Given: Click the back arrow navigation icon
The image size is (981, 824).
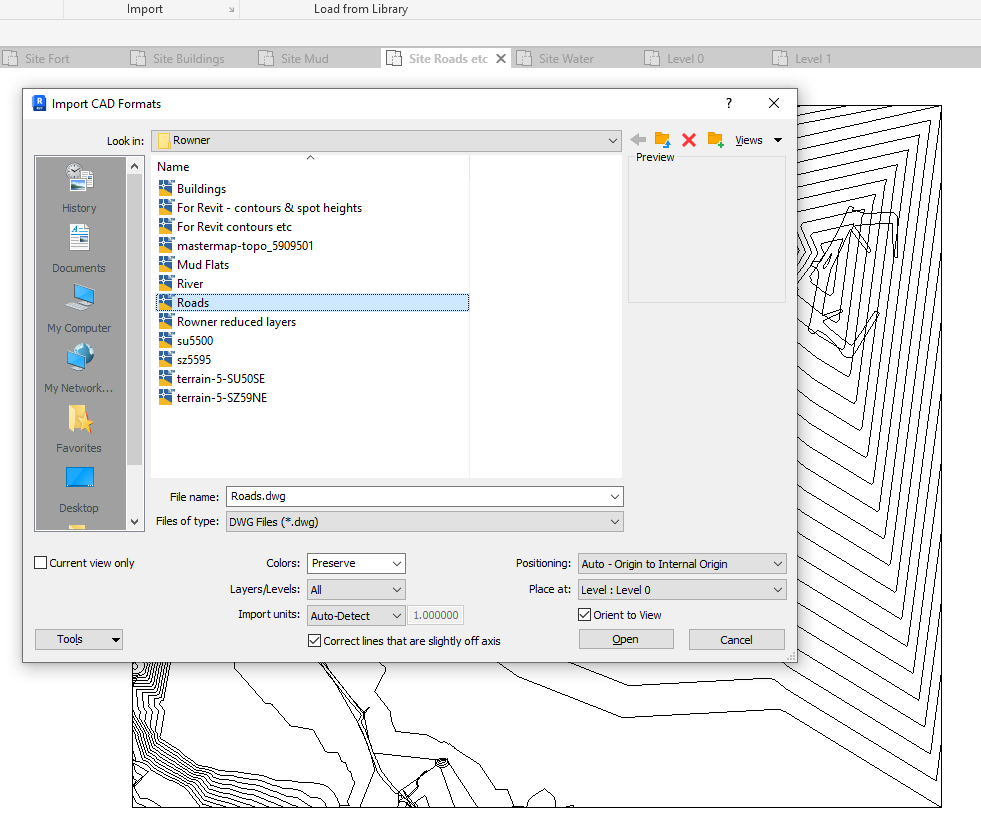Looking at the screenshot, I should [x=638, y=140].
